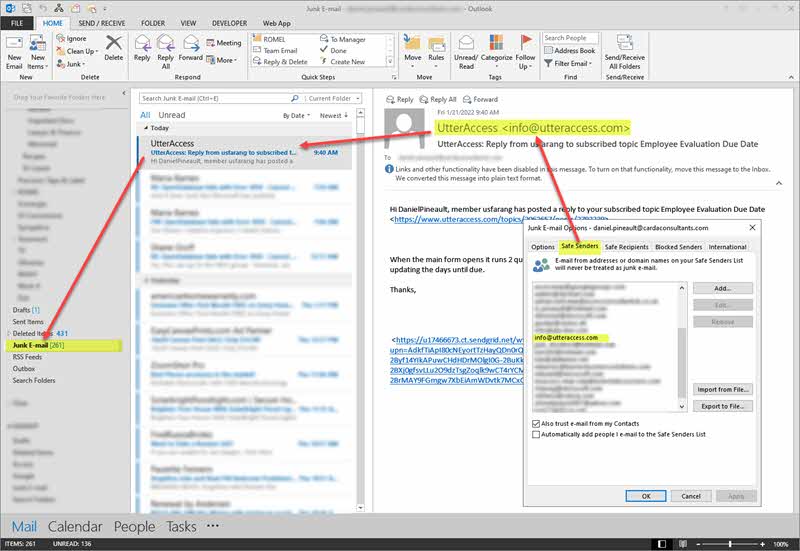
Task: Switch to the FOLDER ribbon tab
Action: (153, 23)
